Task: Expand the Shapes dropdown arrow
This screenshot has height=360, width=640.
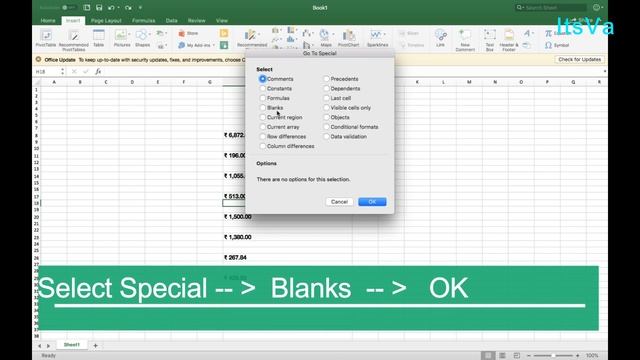Action: pos(149,34)
